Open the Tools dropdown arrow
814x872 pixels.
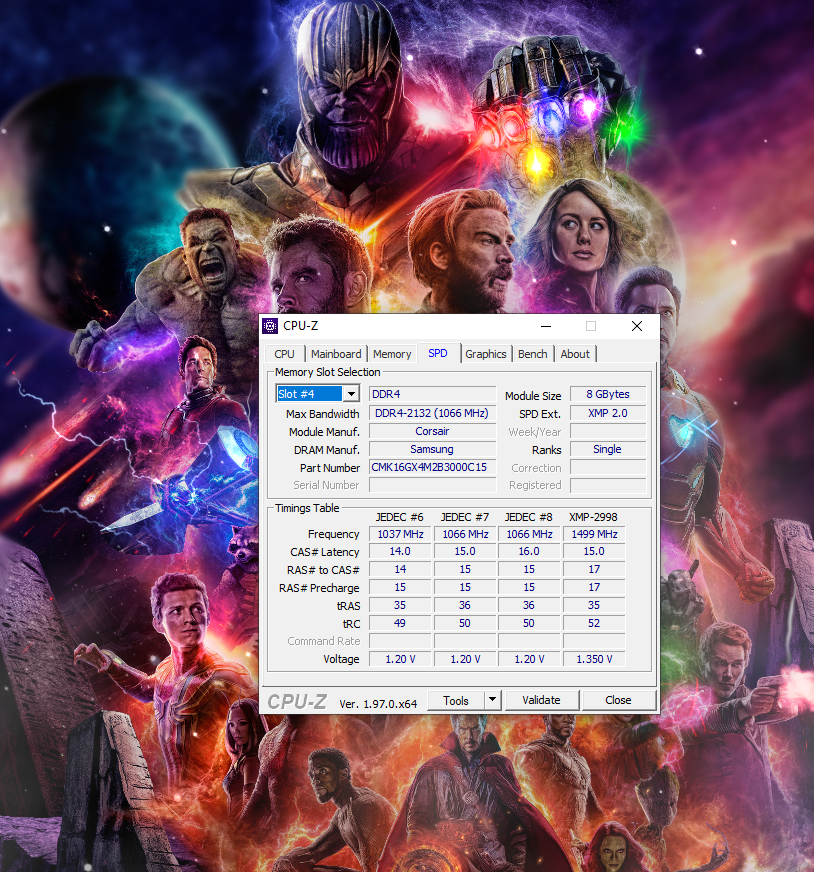(492, 700)
